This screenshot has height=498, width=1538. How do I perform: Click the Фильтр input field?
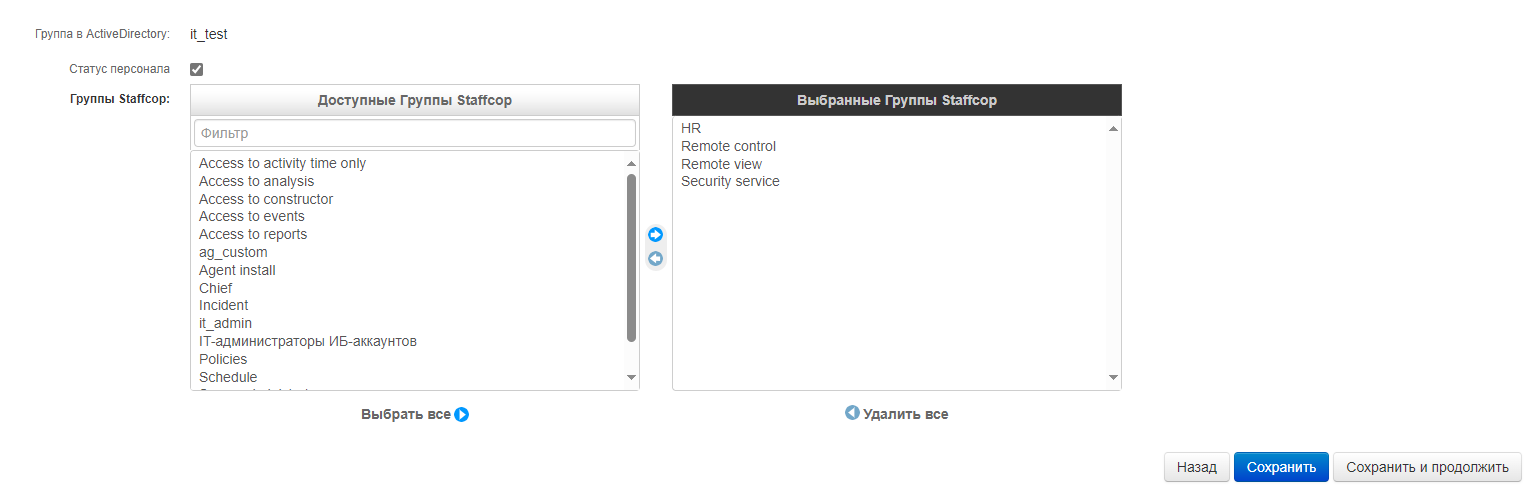pos(415,133)
